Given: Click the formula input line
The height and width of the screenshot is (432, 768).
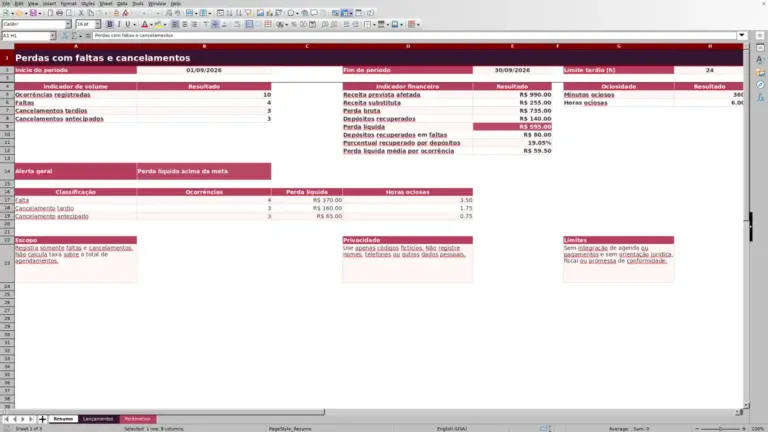Looking at the screenshot, I should point(414,35).
